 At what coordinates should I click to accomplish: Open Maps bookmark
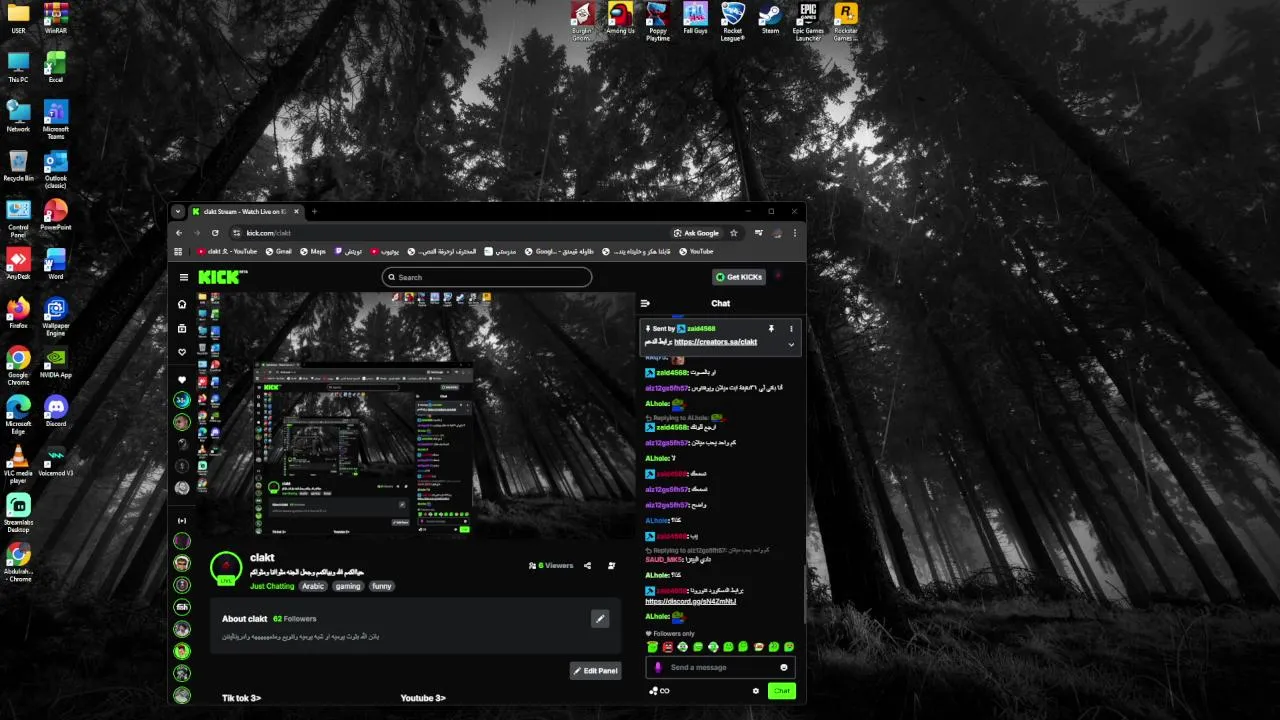tap(313, 252)
